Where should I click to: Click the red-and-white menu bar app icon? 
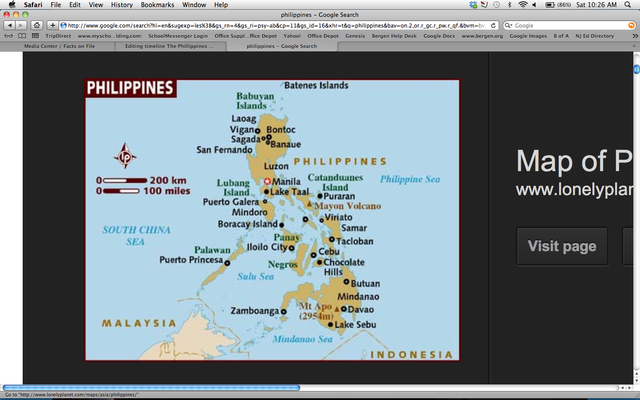(484, 4)
